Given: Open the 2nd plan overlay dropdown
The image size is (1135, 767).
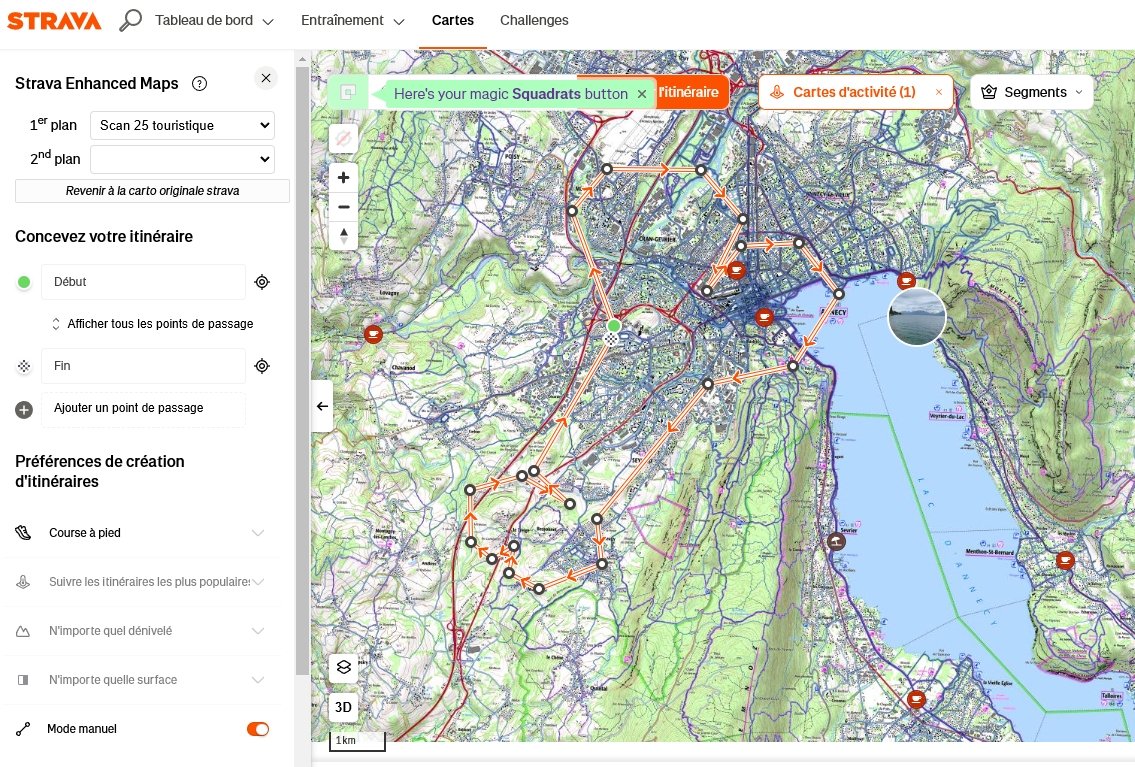Looking at the screenshot, I should coord(182,159).
